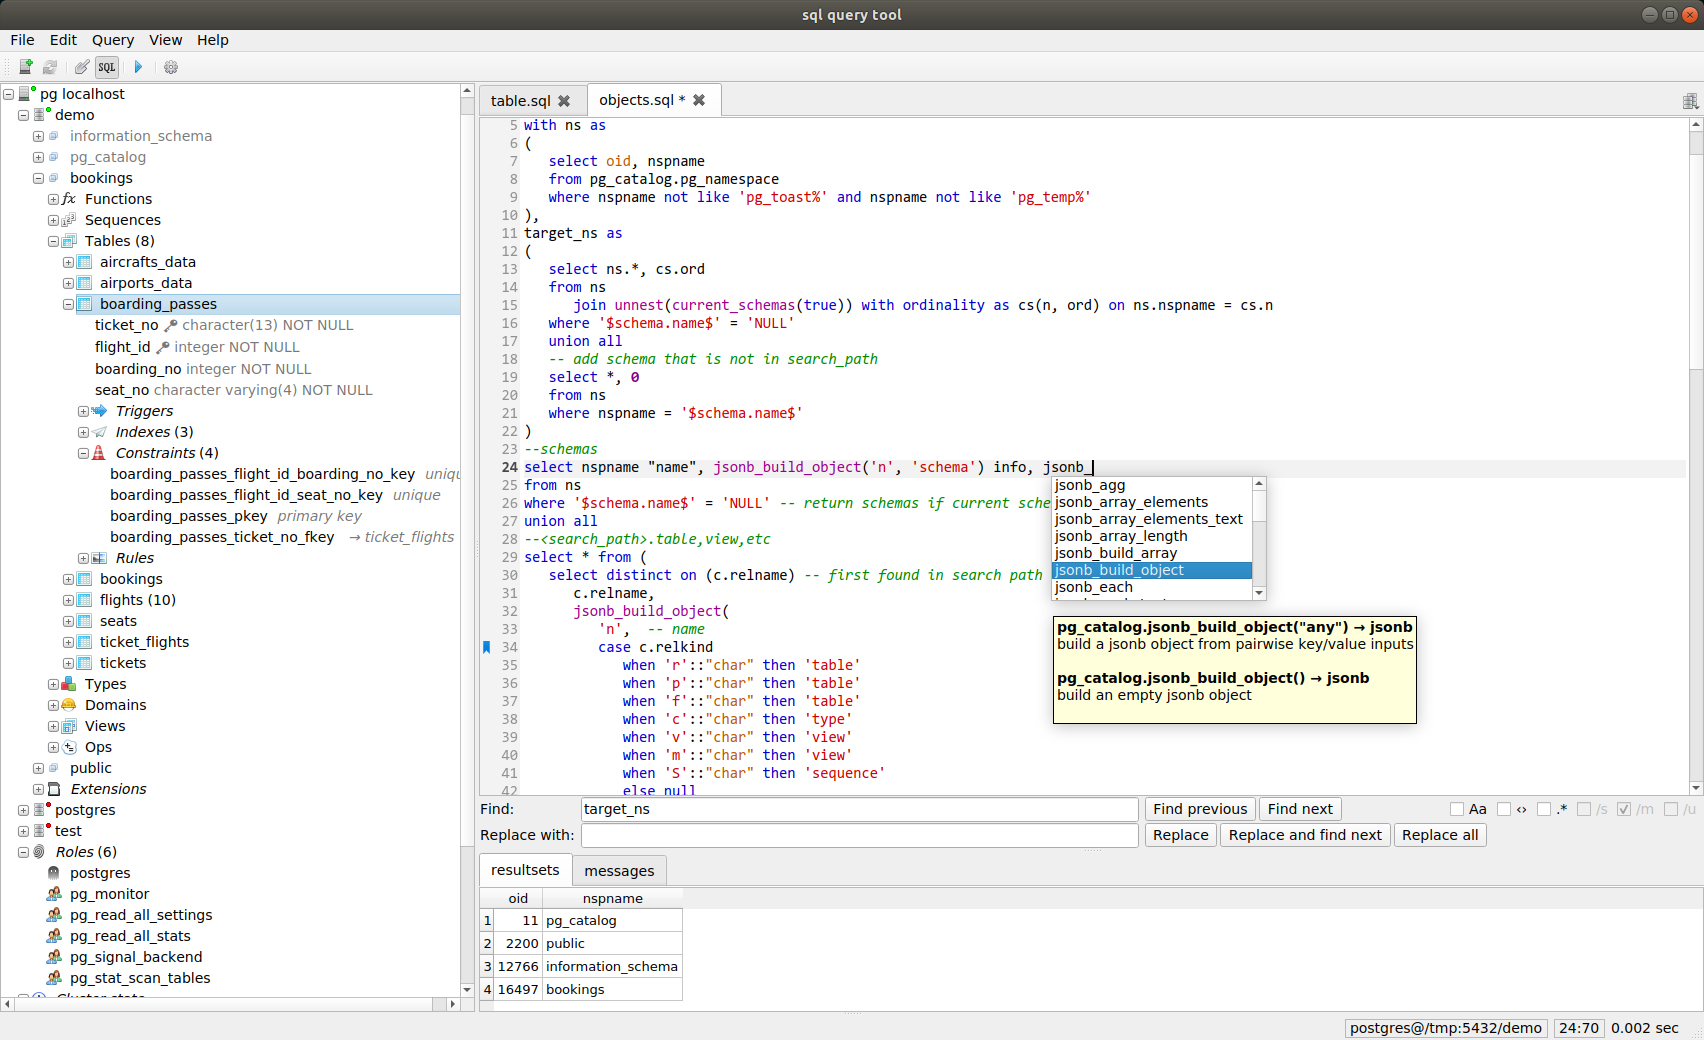The height and width of the screenshot is (1040, 1704).
Task: Expand the information_schema node
Action: [x=38, y=136]
